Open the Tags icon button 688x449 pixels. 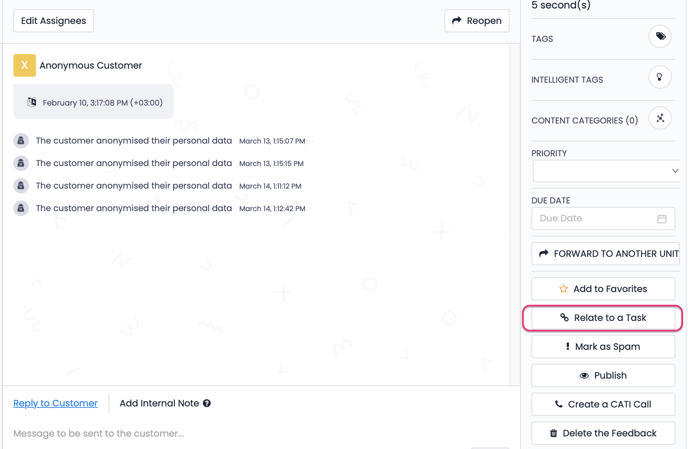point(660,38)
